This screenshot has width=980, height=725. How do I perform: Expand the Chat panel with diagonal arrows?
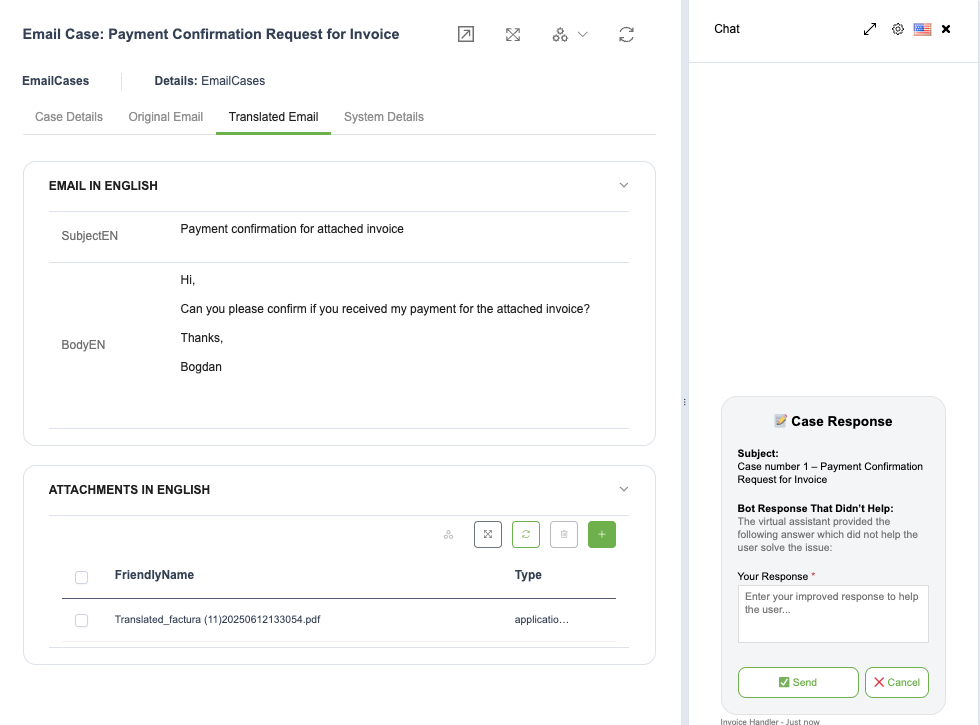click(x=870, y=29)
